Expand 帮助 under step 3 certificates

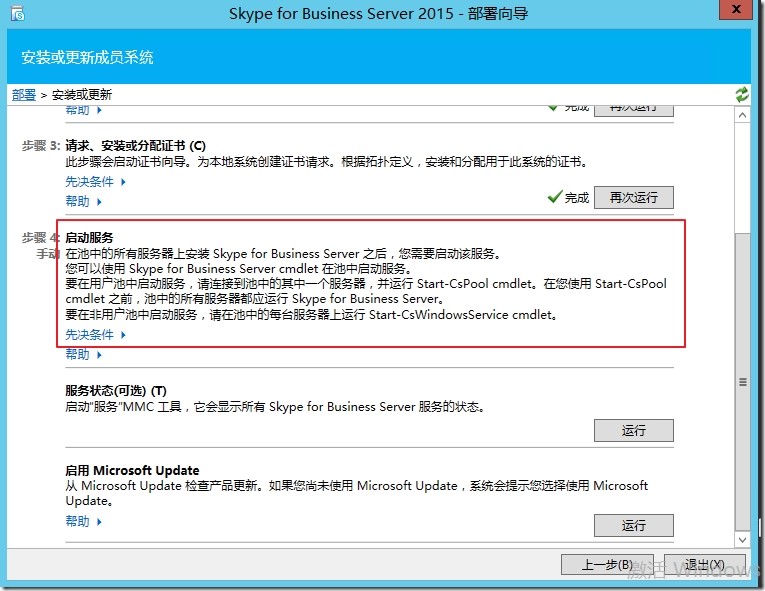pos(83,202)
